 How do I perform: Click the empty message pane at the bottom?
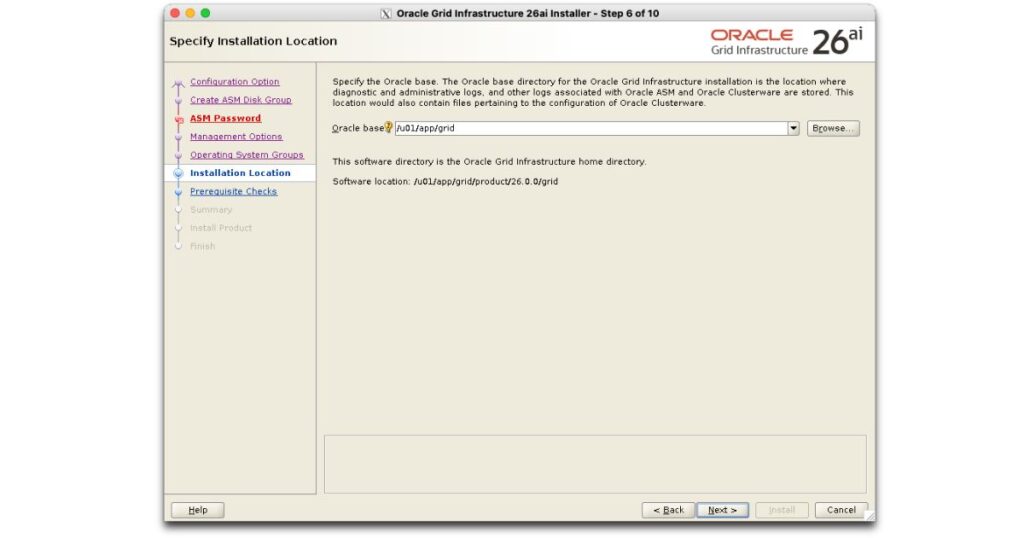click(x=595, y=464)
